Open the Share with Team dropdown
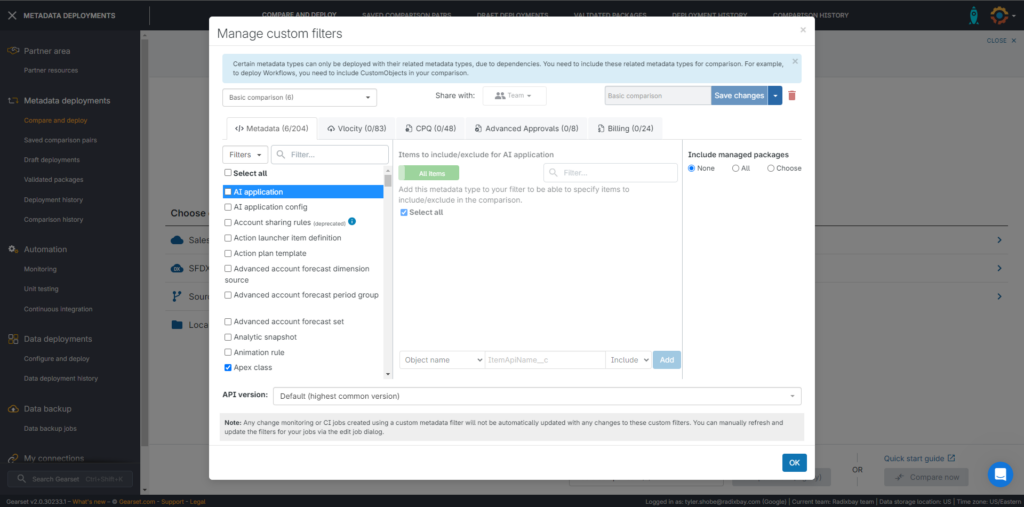 515,95
